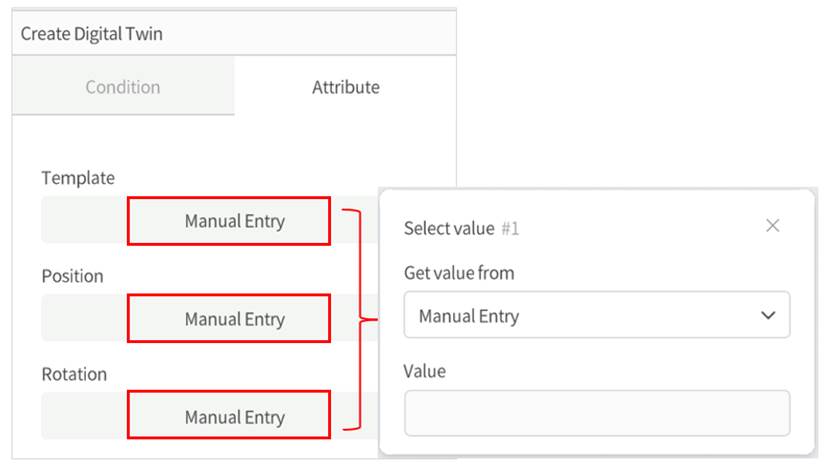
Task: Click the Value label above input
Action: pos(424,371)
